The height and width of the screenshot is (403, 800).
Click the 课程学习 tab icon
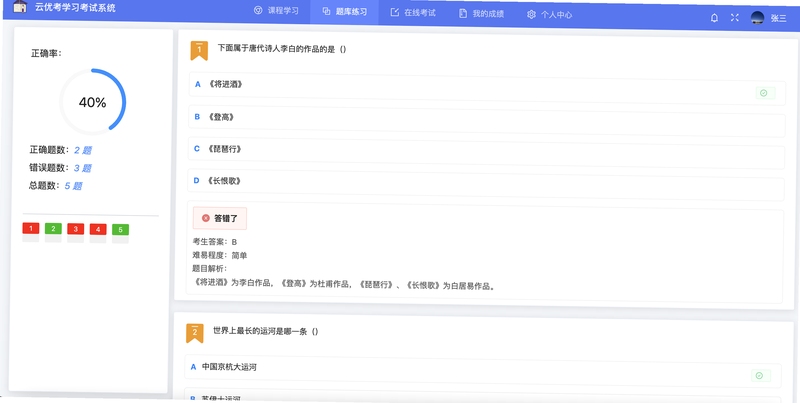click(x=258, y=11)
